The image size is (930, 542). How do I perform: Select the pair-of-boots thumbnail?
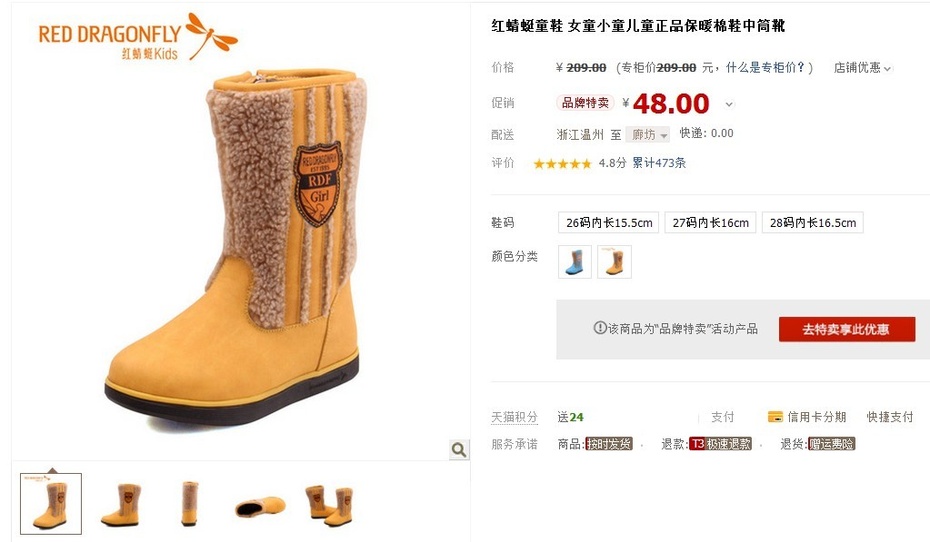[x=329, y=505]
